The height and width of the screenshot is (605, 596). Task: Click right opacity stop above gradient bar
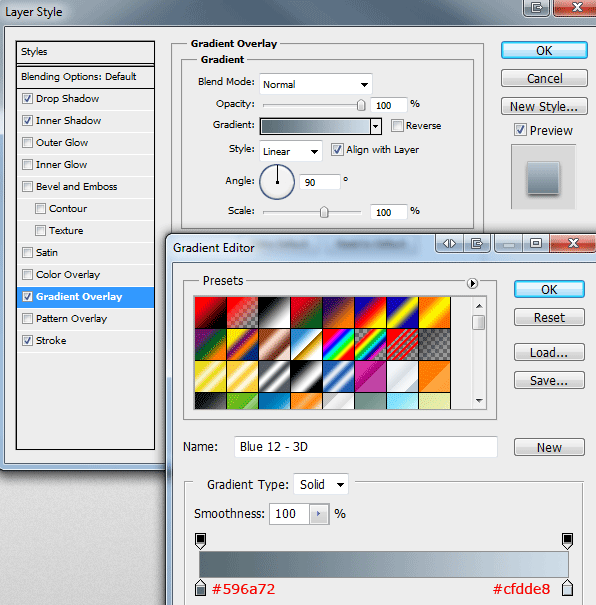click(567, 541)
